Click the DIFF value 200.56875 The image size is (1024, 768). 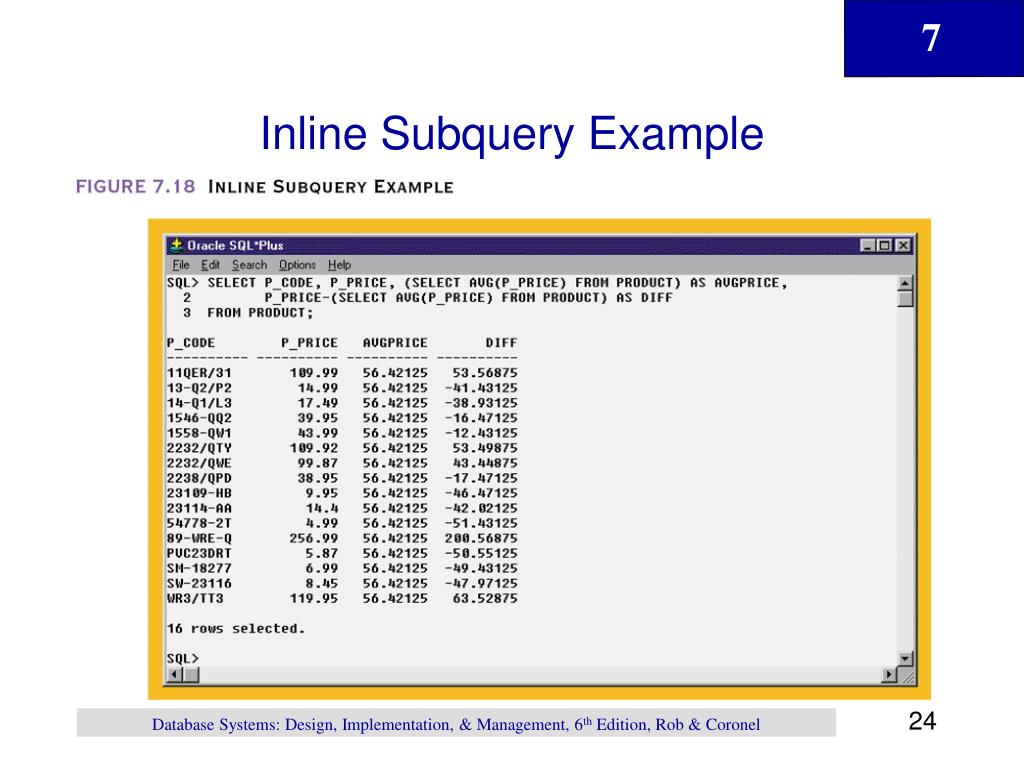click(481, 538)
